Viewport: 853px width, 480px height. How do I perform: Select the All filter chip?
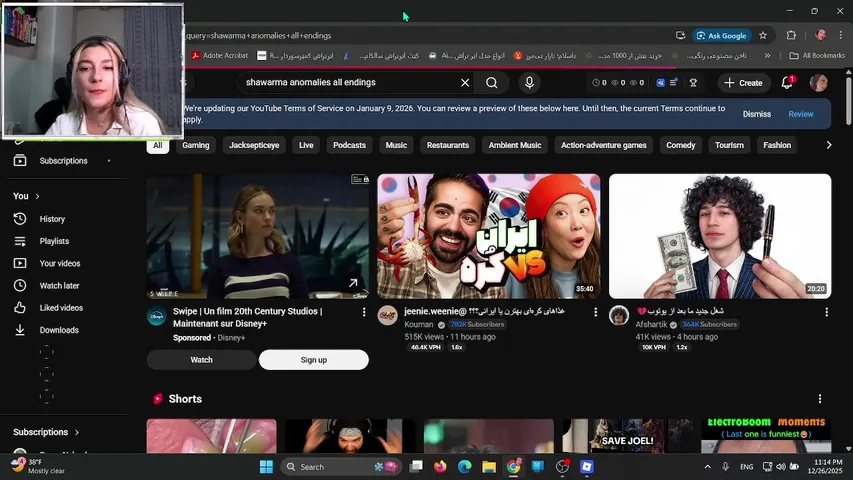[x=157, y=145]
